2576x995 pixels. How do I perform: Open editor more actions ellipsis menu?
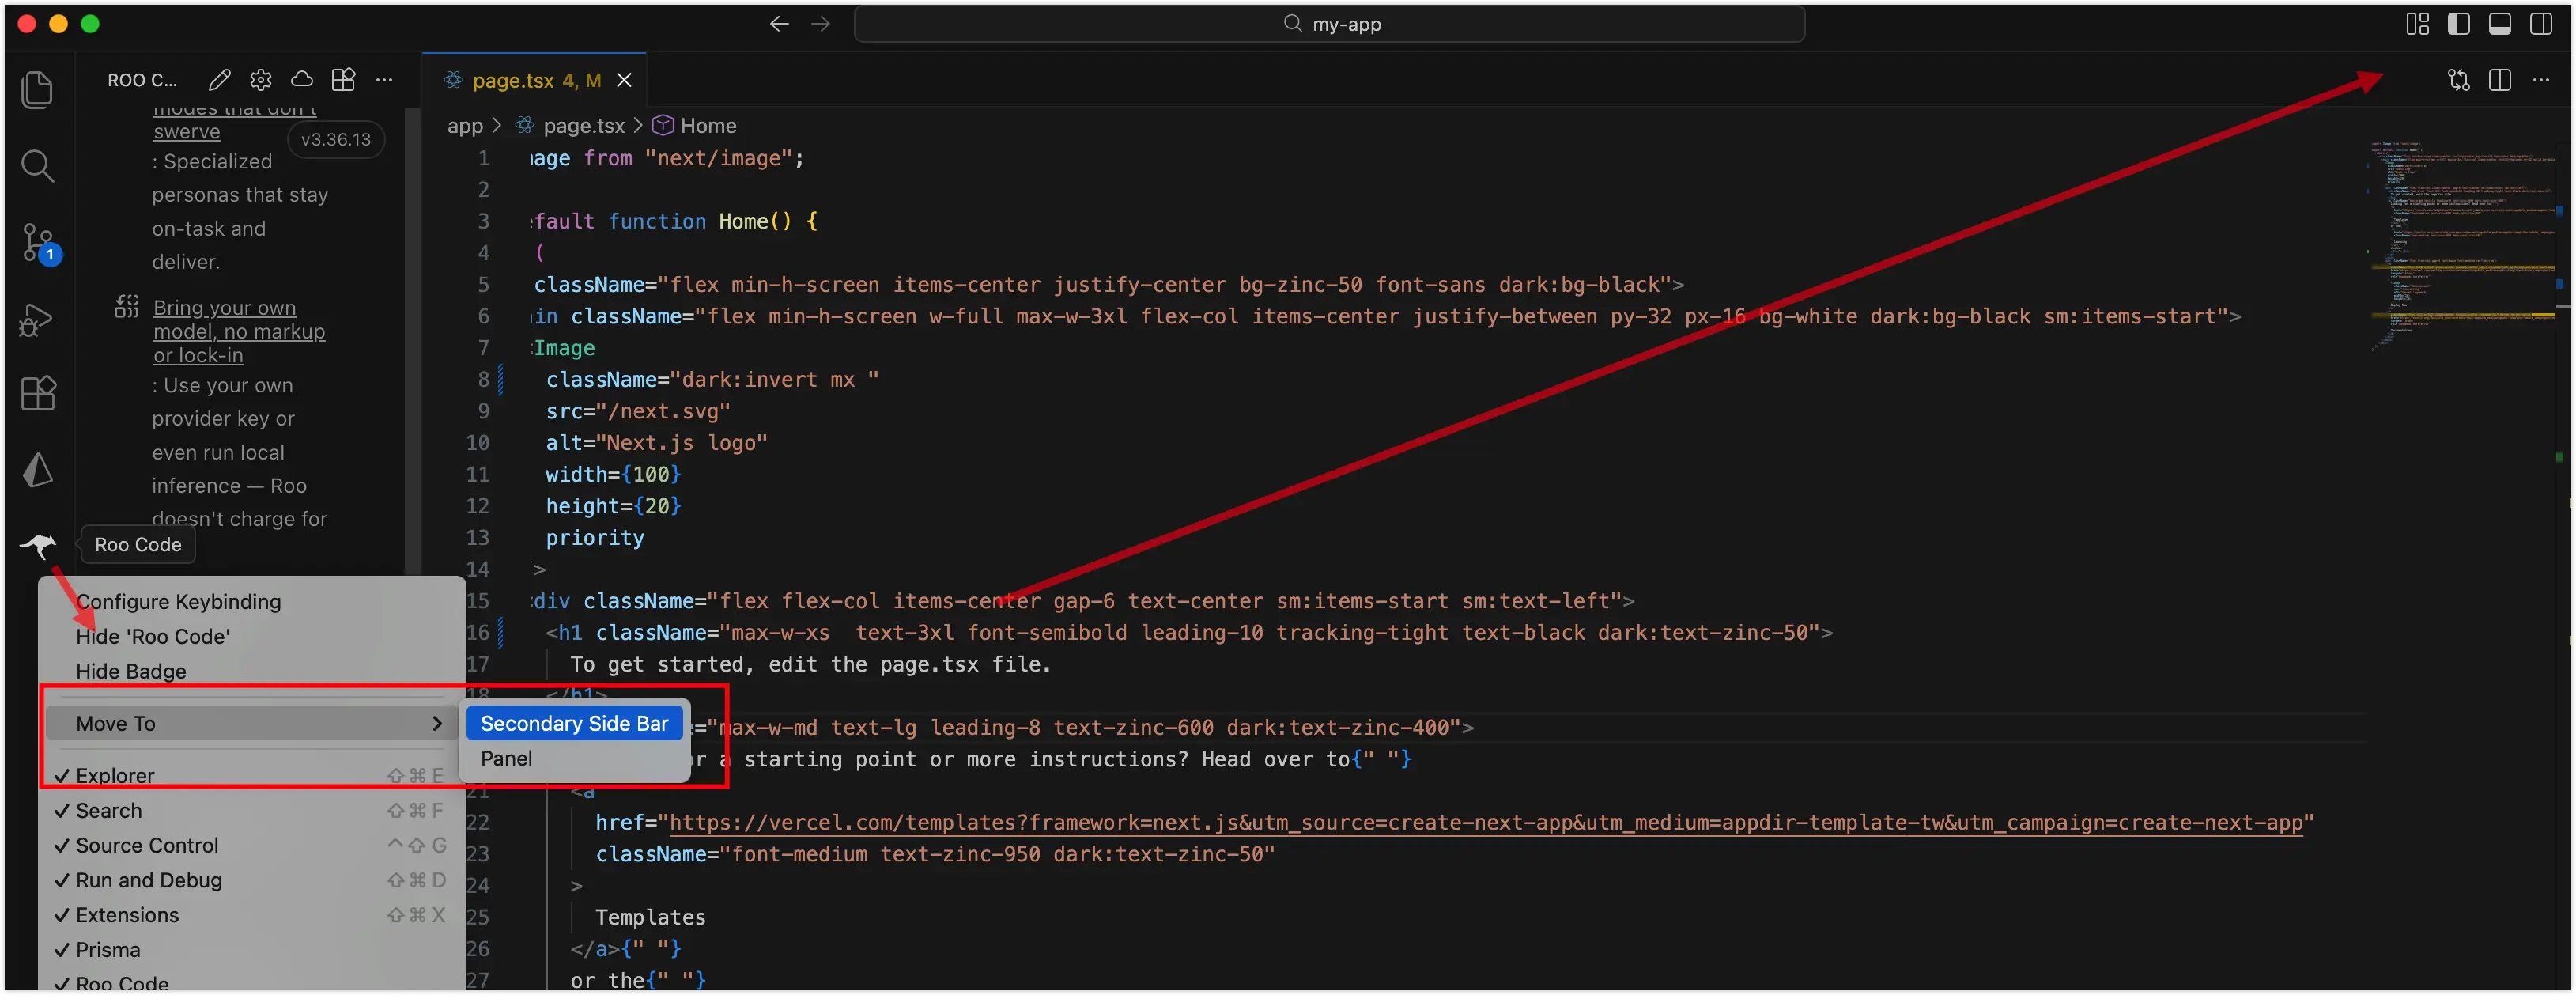tap(2541, 80)
